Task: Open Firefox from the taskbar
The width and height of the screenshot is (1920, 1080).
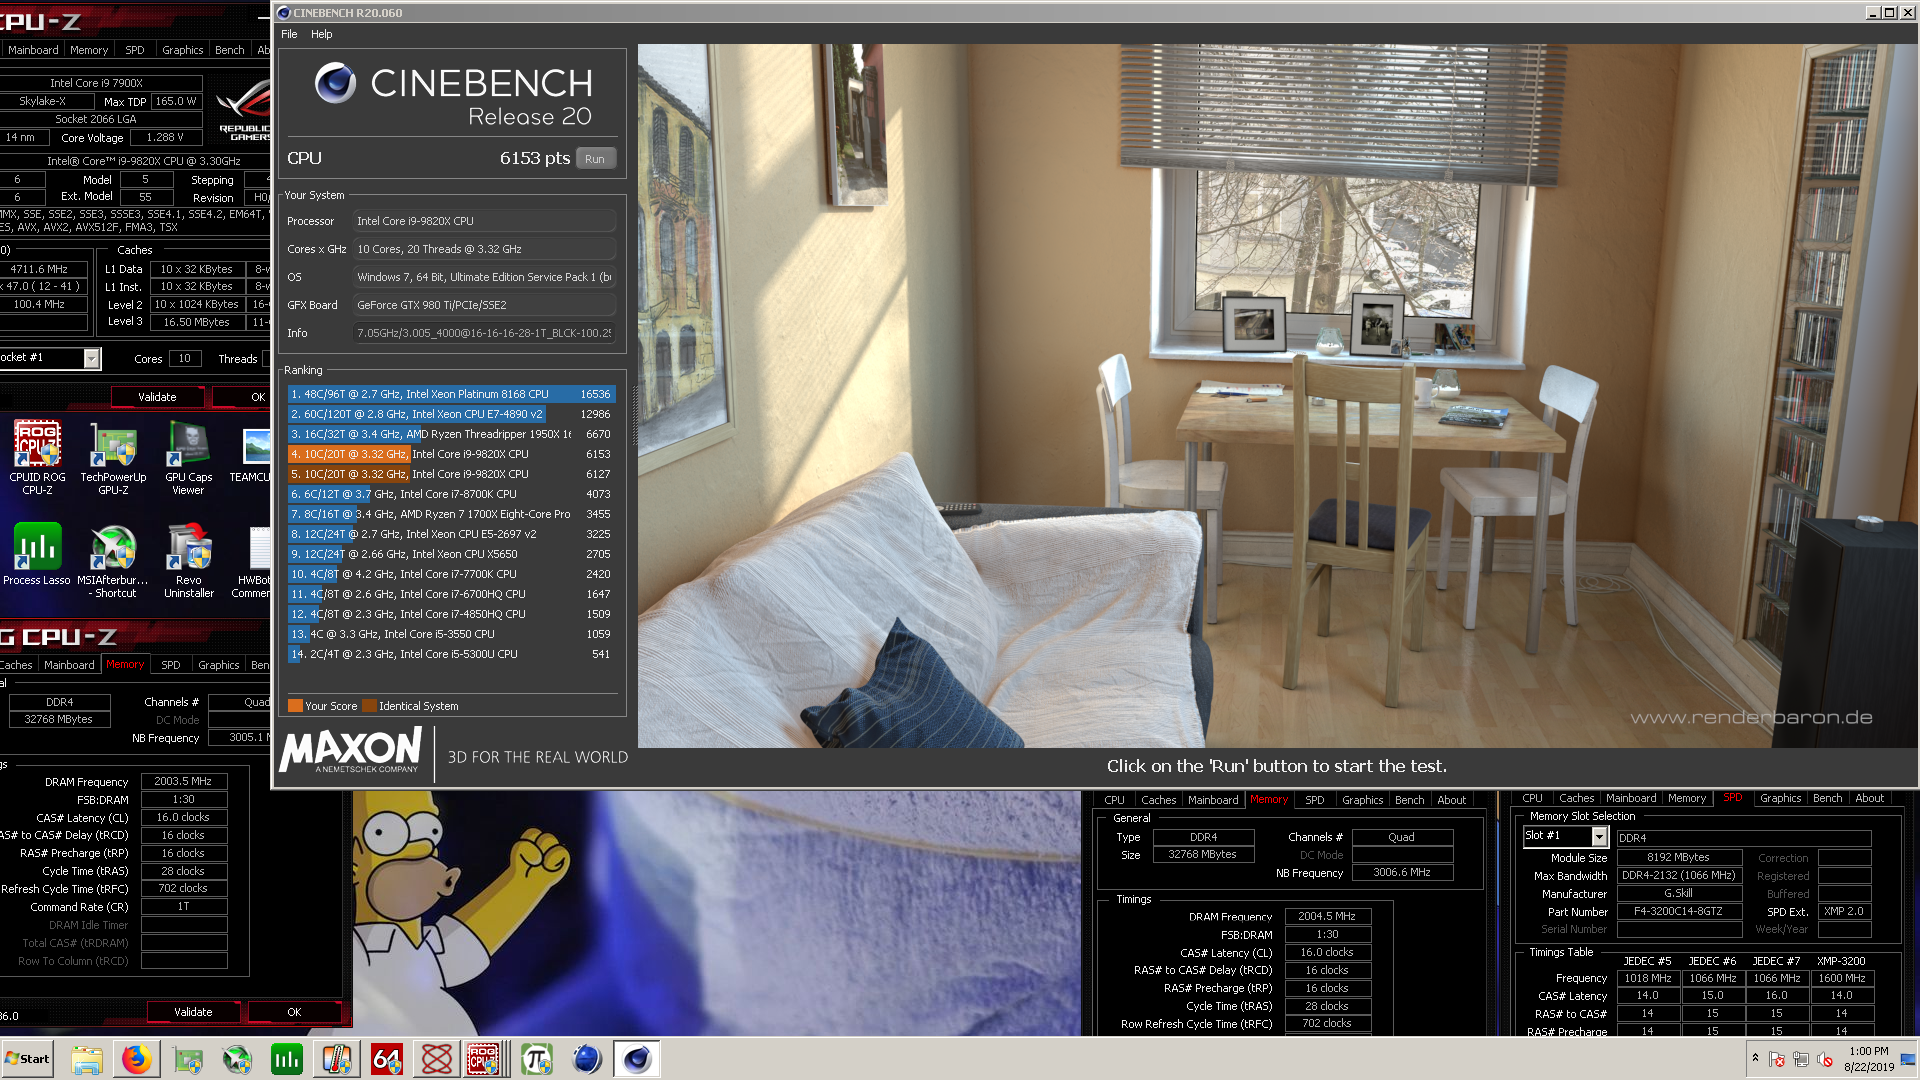Action: click(x=137, y=1059)
